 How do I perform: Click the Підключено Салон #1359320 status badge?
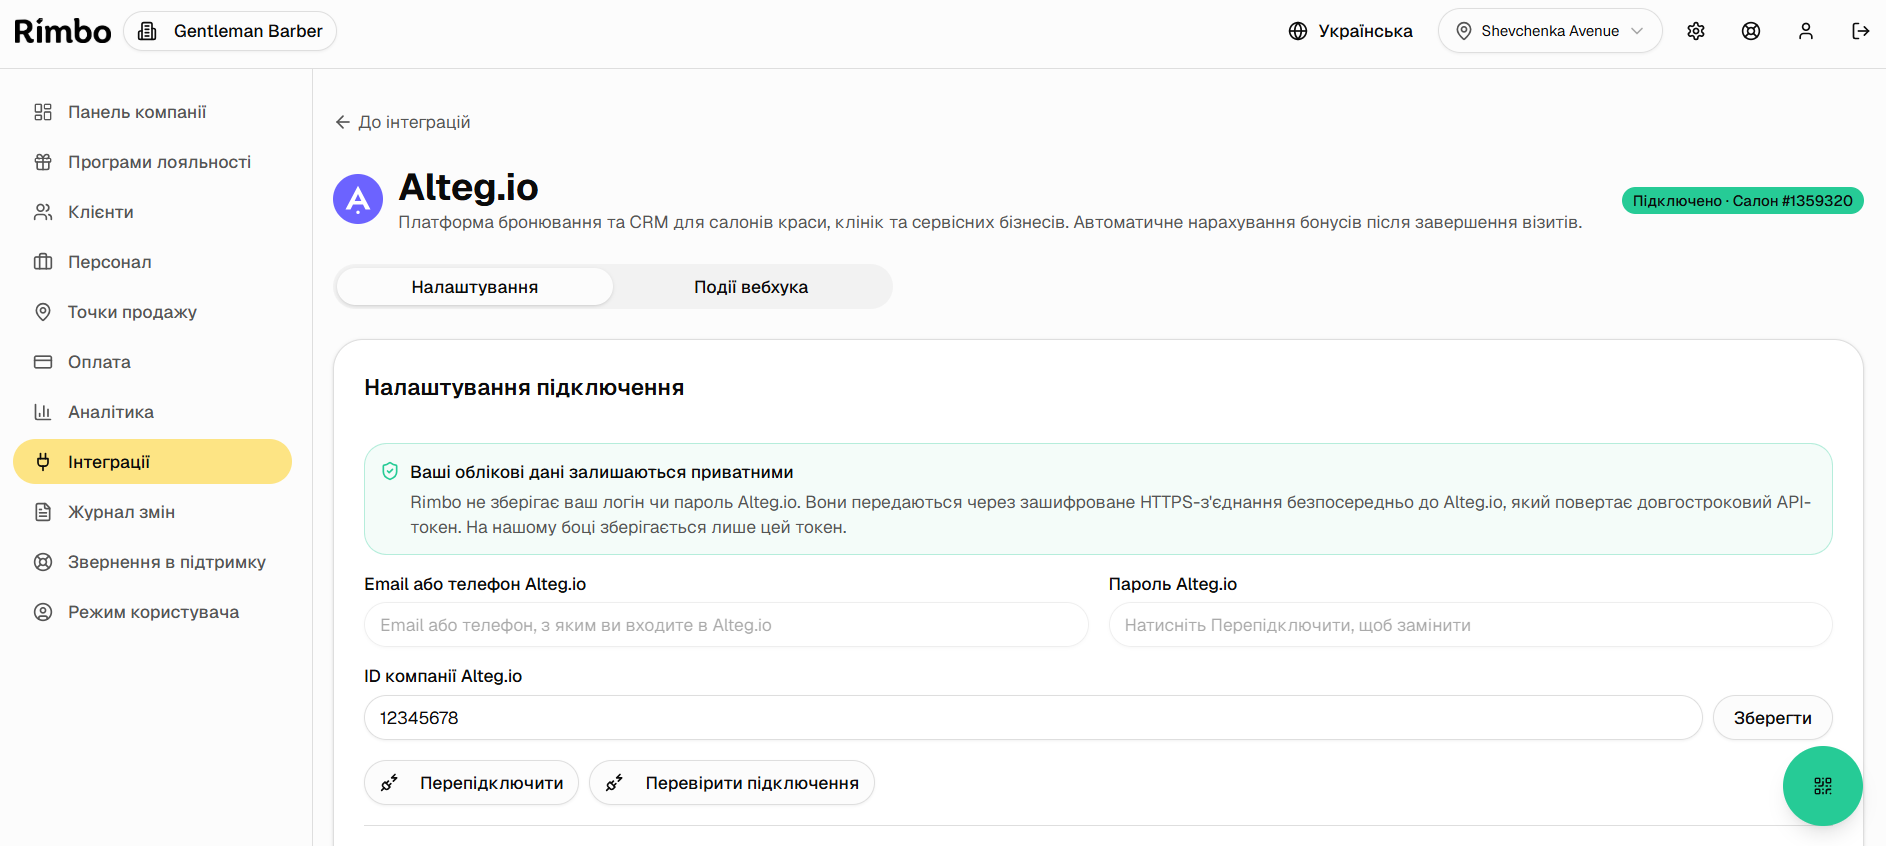tap(1742, 201)
